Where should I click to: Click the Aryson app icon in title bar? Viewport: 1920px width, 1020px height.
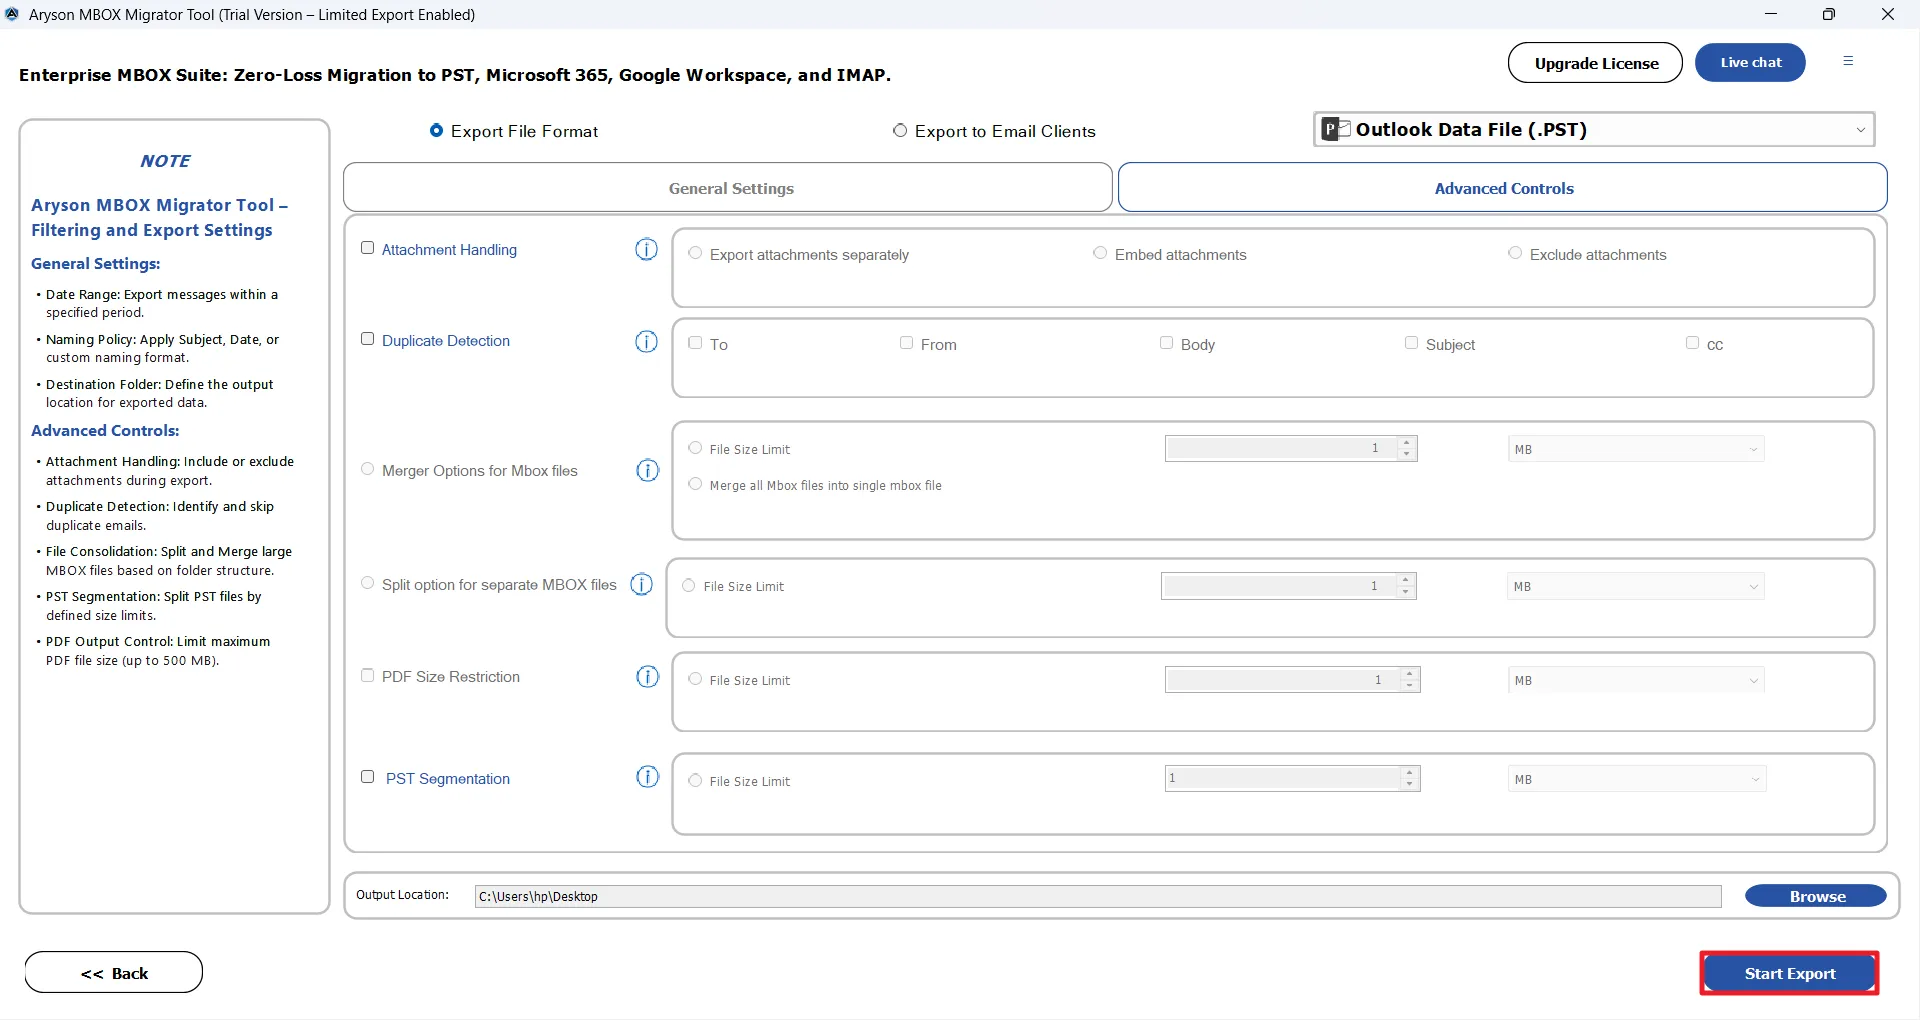click(x=12, y=14)
